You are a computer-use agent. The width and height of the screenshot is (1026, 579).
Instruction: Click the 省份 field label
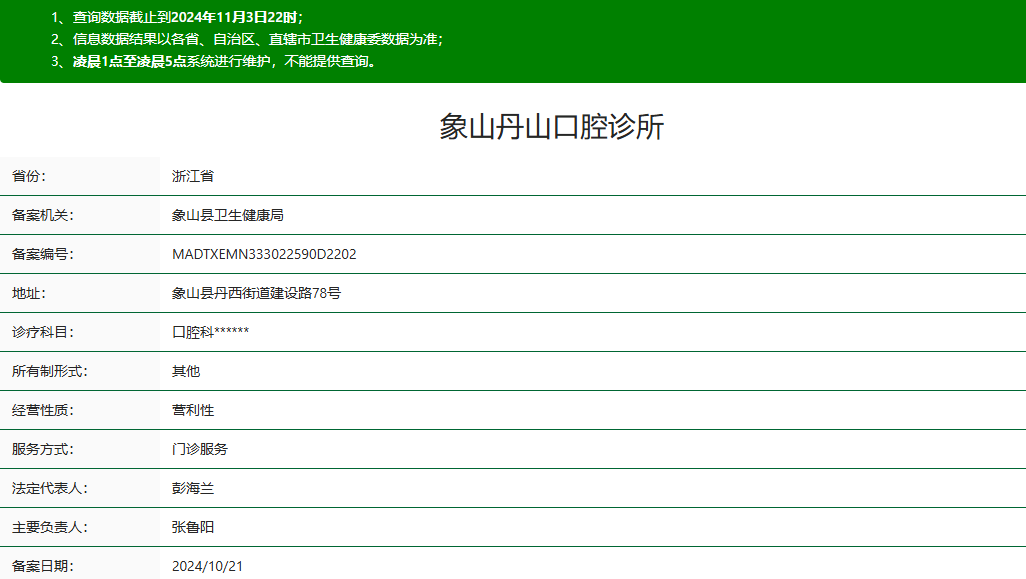29,176
